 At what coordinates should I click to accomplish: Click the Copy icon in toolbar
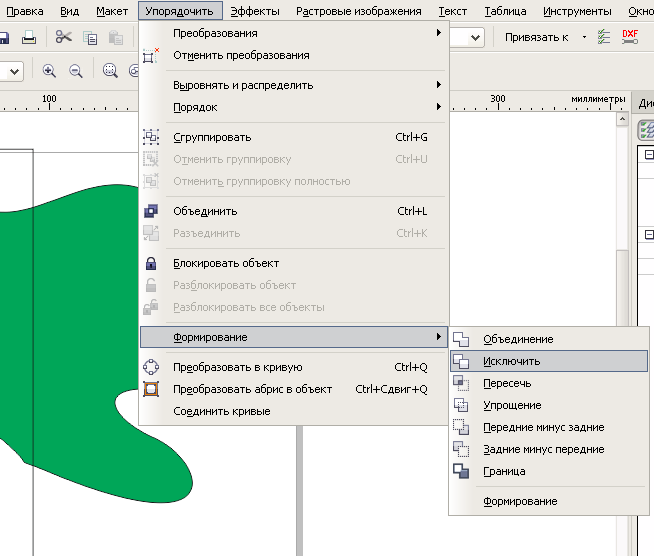coord(90,38)
